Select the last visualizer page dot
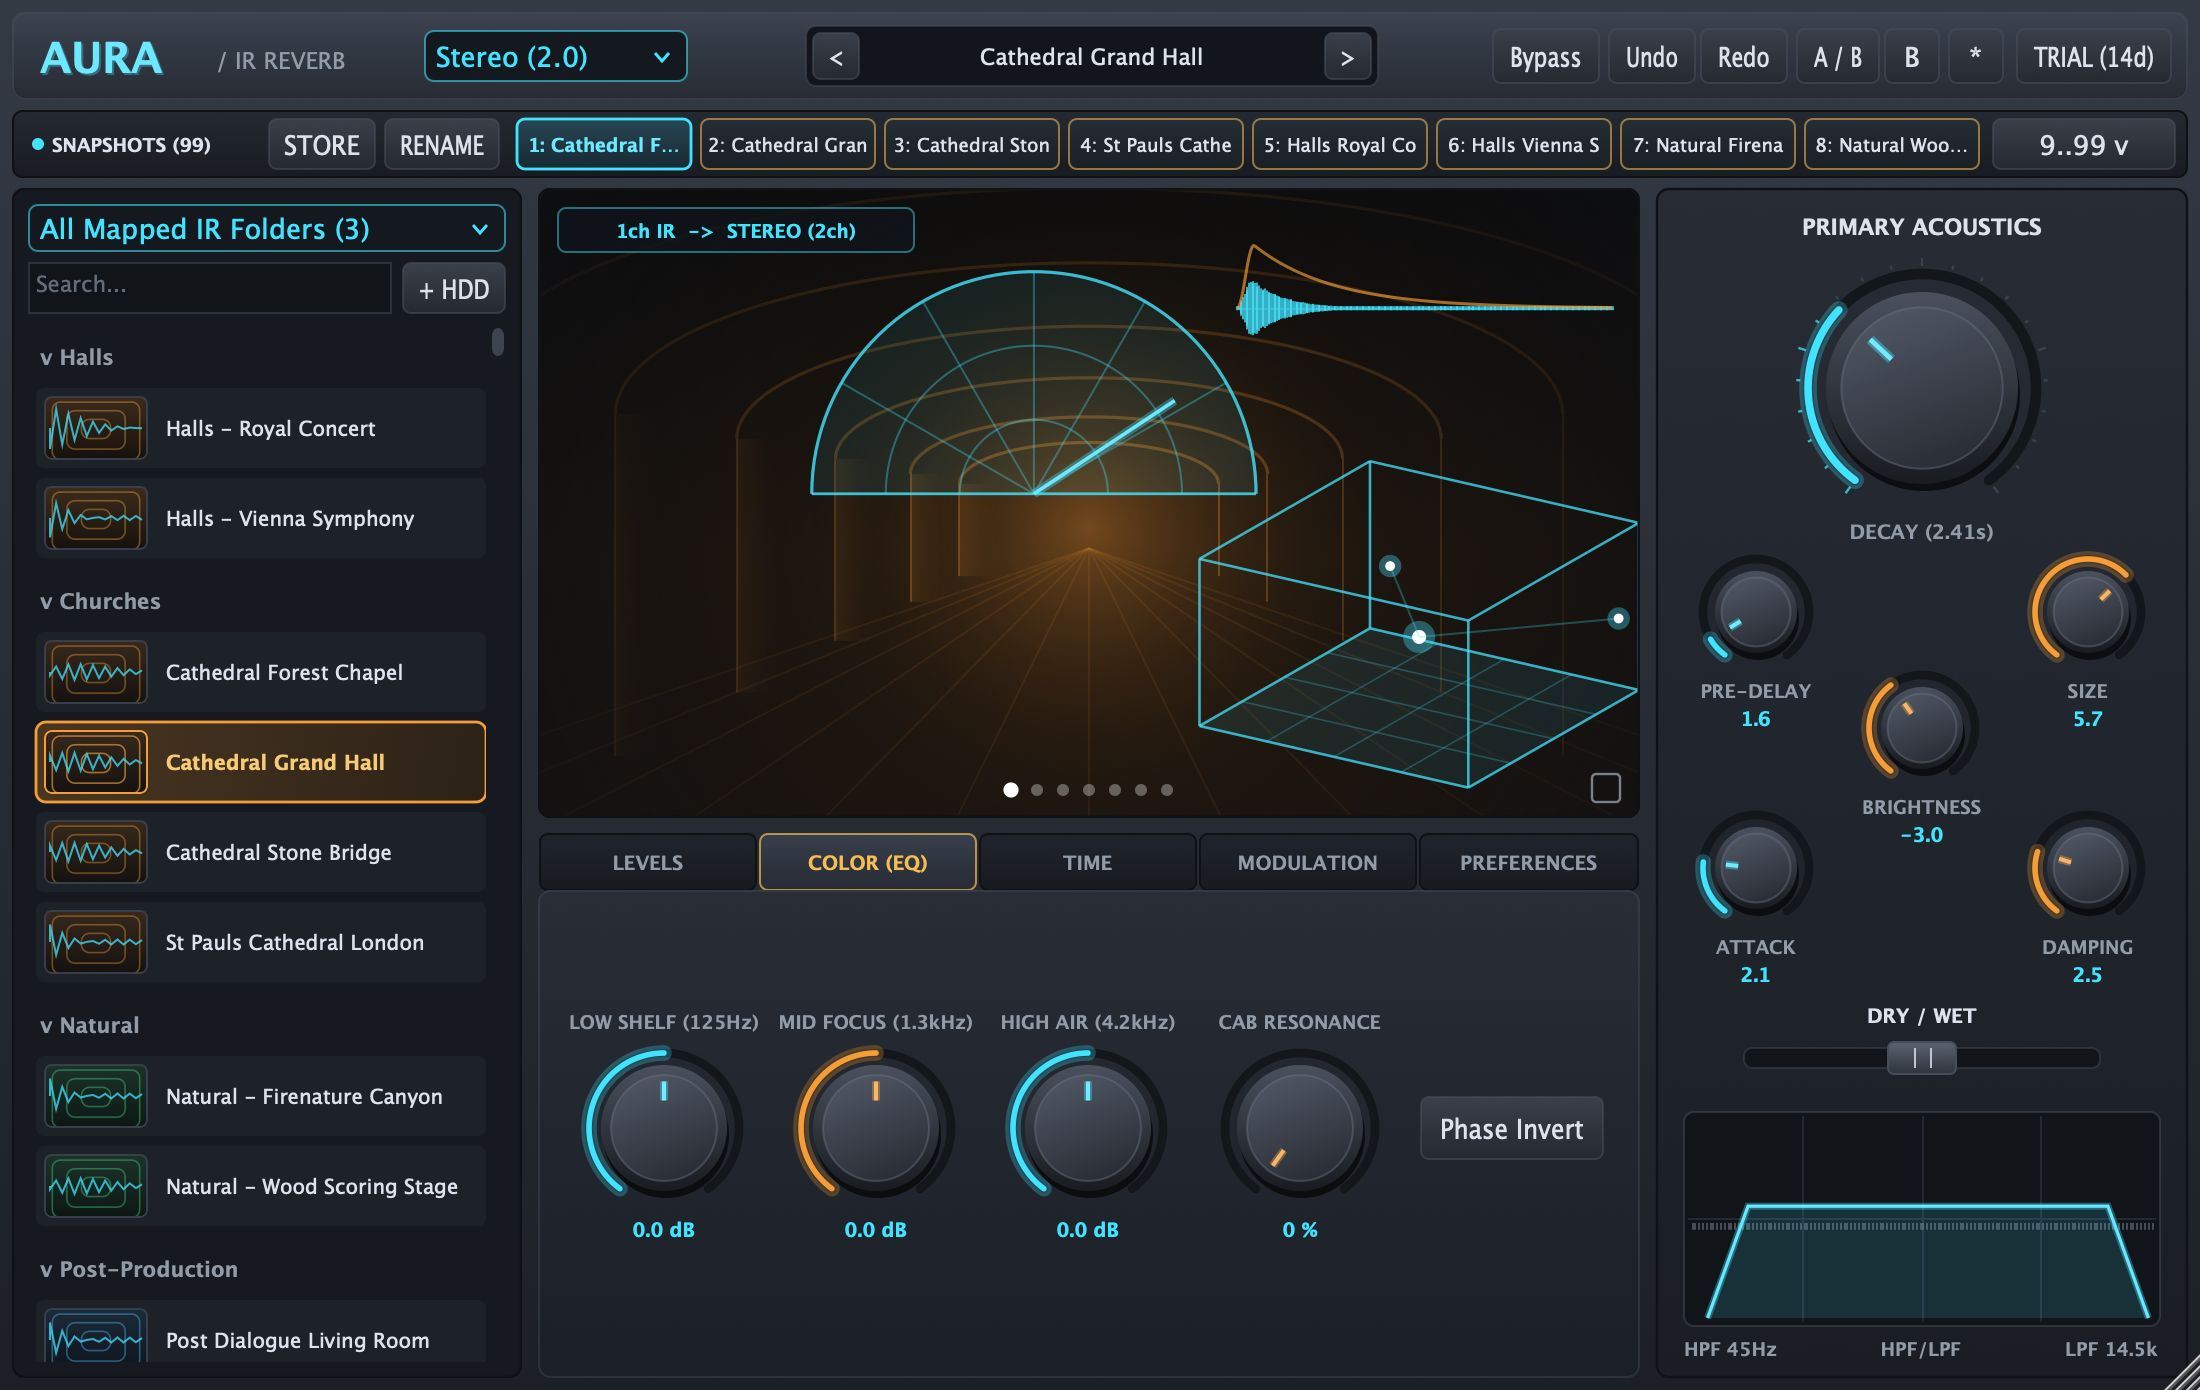The image size is (2200, 1390). click(1167, 790)
